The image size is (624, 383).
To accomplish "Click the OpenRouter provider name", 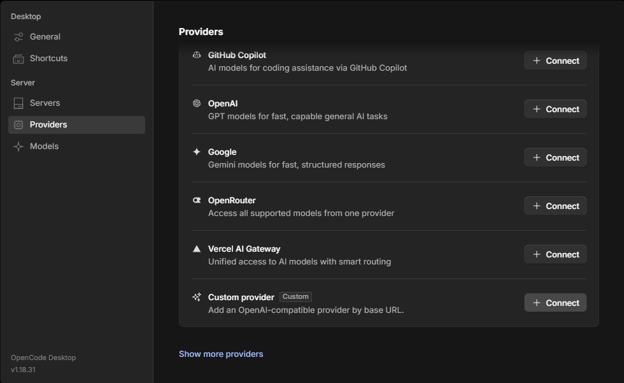I will (232, 201).
